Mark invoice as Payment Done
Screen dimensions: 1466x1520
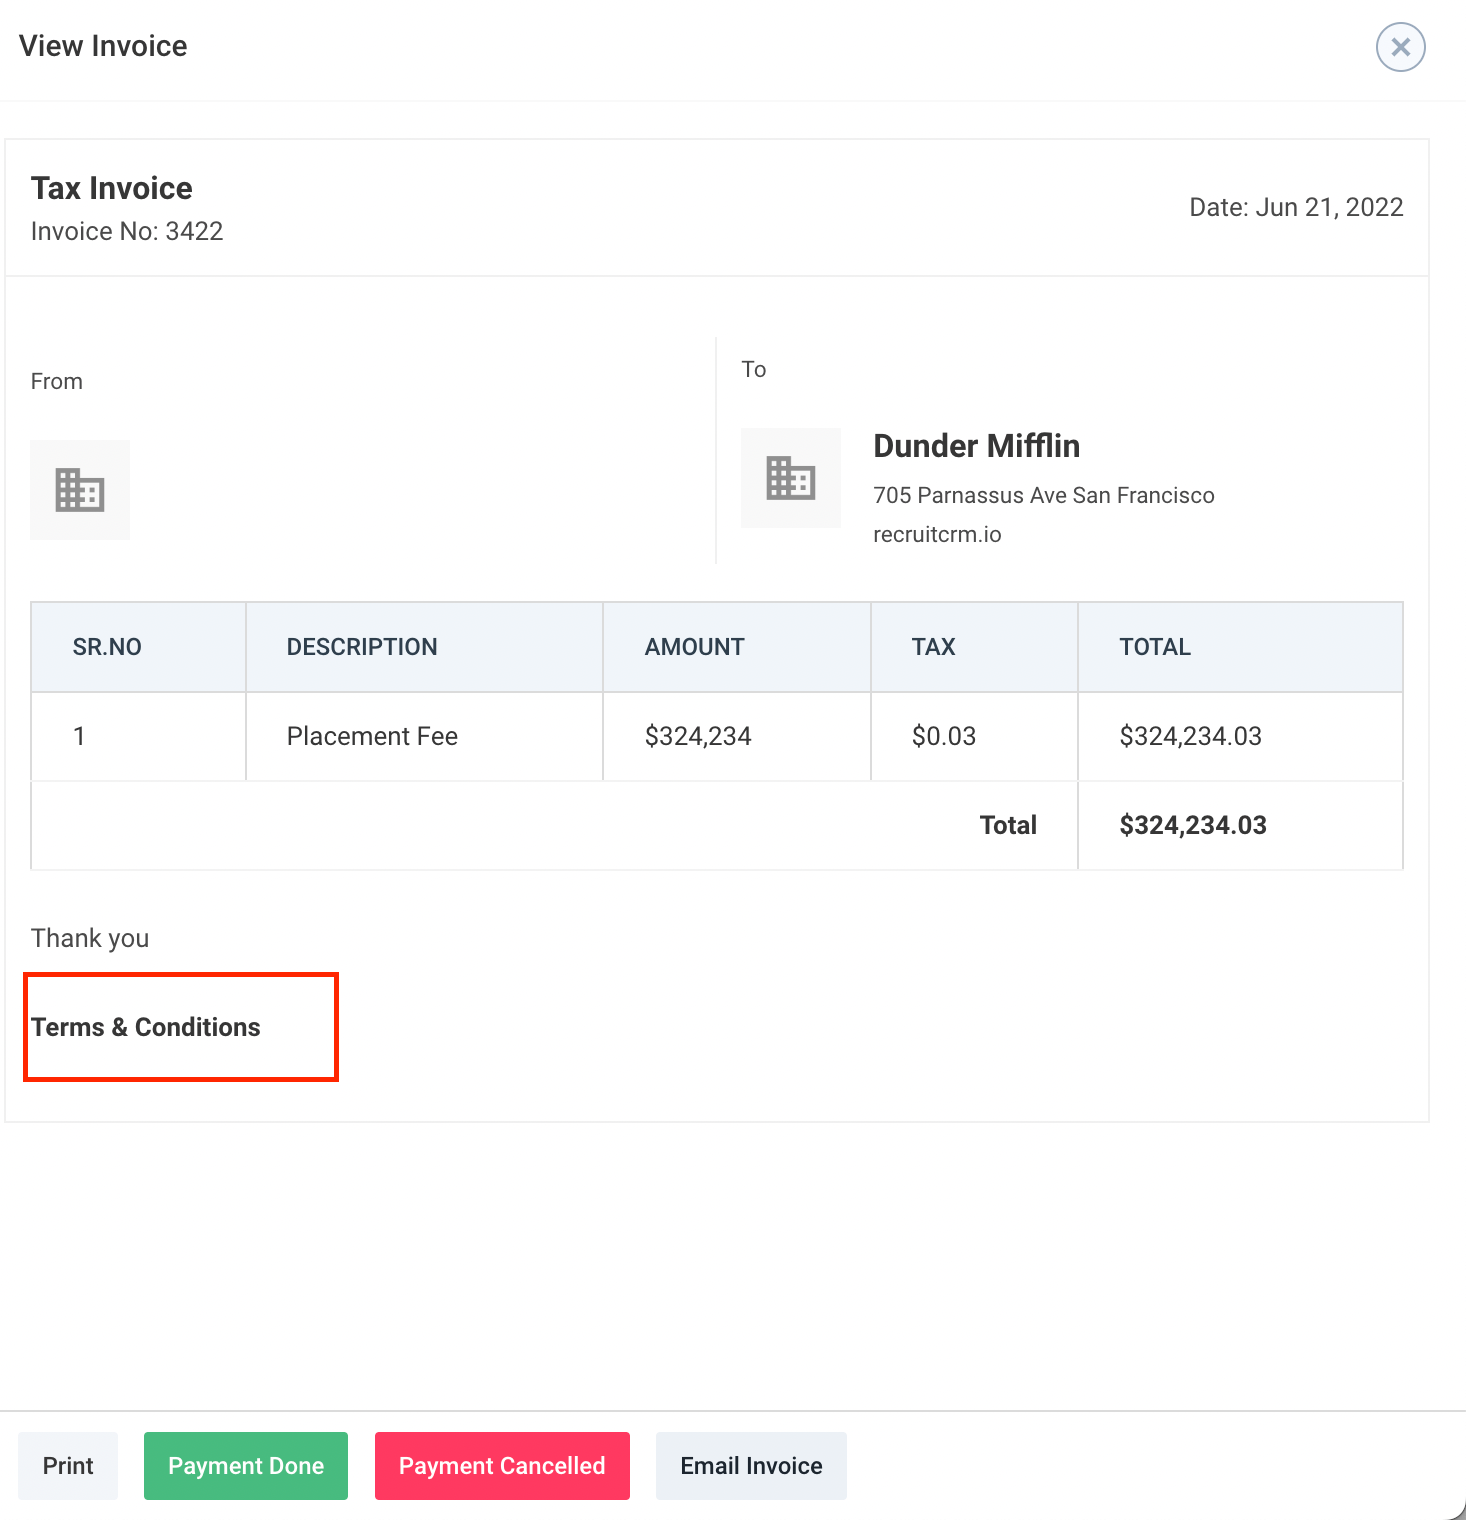[246, 1466]
